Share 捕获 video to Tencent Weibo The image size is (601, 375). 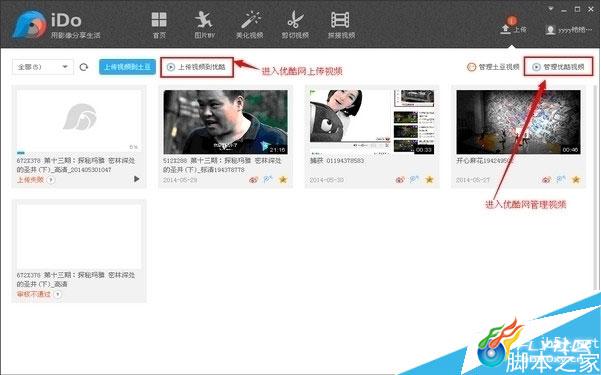coord(414,179)
